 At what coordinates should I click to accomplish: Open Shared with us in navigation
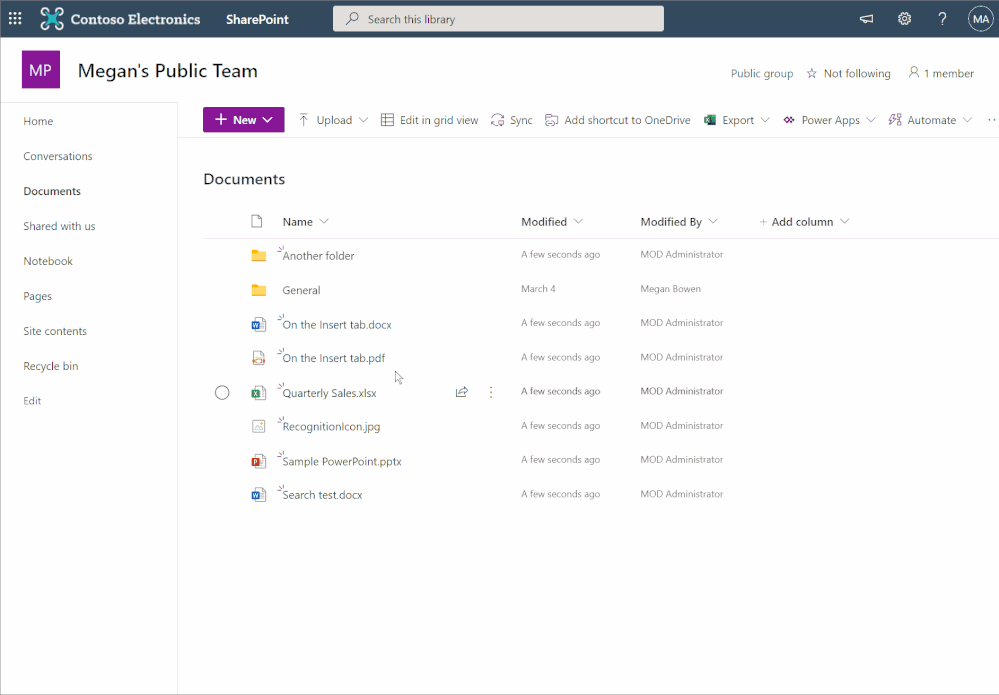59,226
